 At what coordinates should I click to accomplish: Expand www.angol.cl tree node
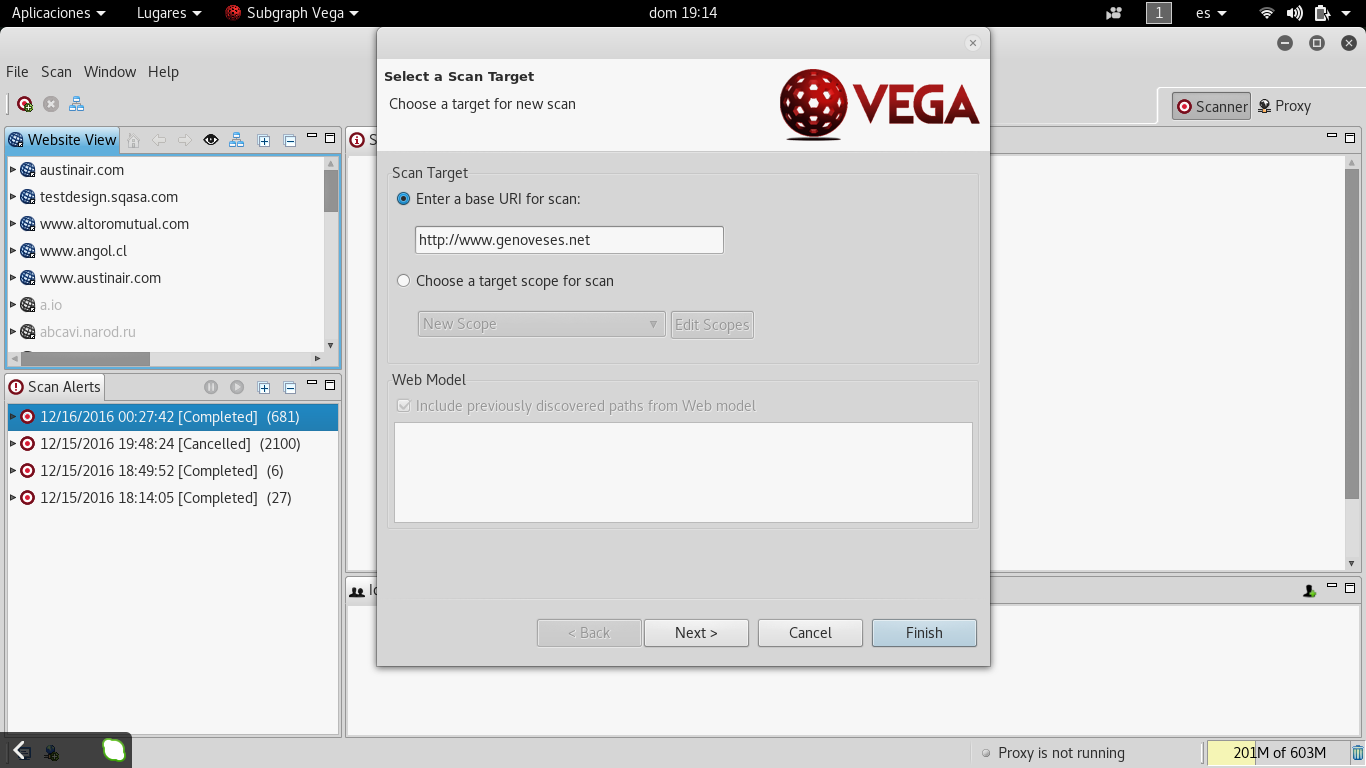click(13, 251)
